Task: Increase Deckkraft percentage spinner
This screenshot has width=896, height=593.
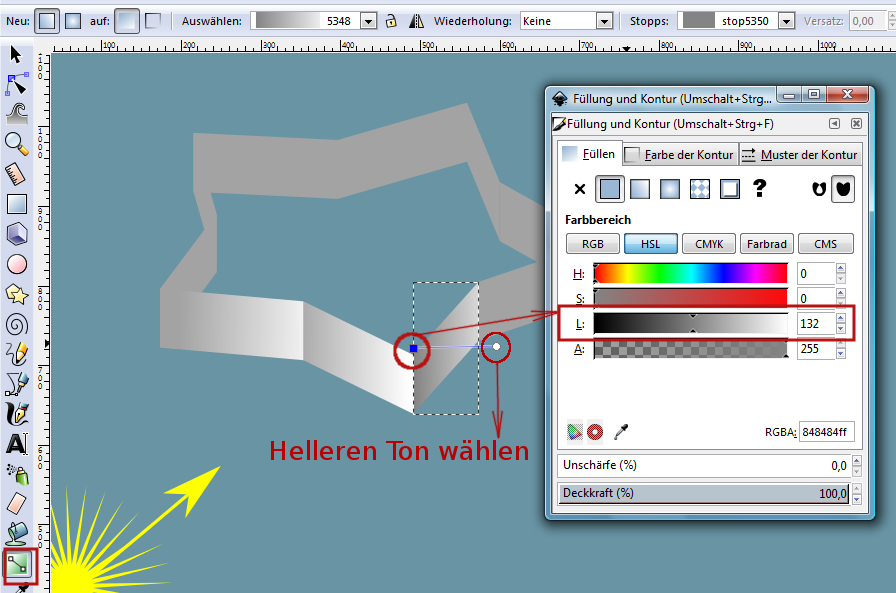Action: tap(857, 487)
